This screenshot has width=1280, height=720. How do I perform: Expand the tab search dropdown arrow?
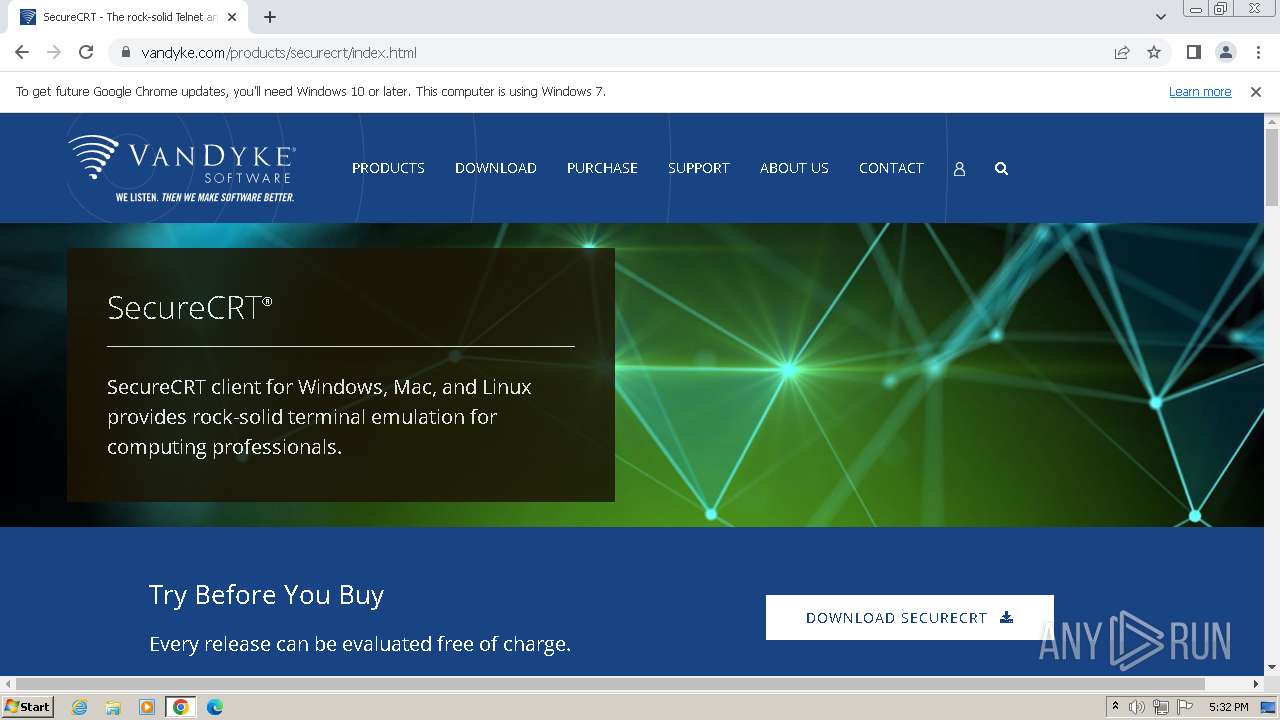point(1160,17)
